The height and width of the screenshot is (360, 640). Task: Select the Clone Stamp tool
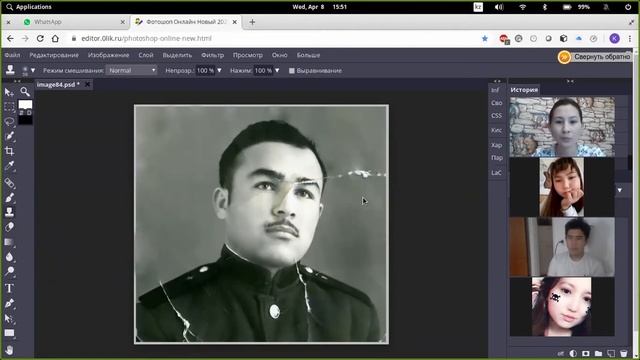coord(9,212)
